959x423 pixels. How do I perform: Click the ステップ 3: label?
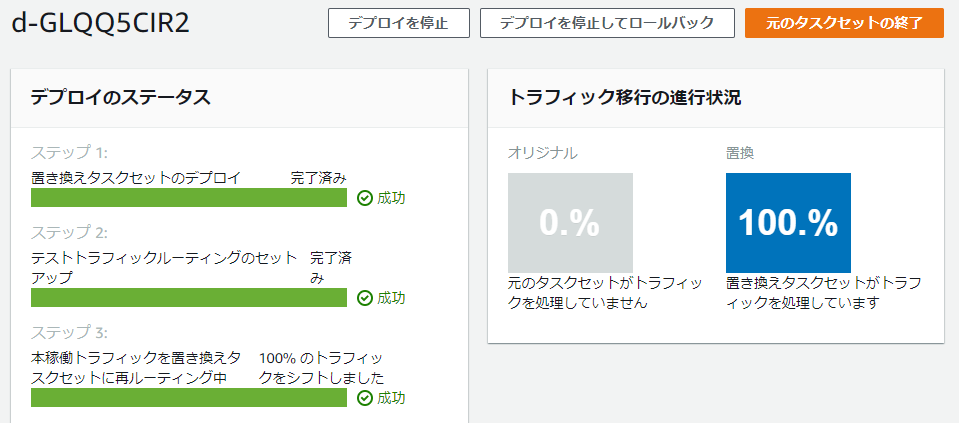pos(70,332)
